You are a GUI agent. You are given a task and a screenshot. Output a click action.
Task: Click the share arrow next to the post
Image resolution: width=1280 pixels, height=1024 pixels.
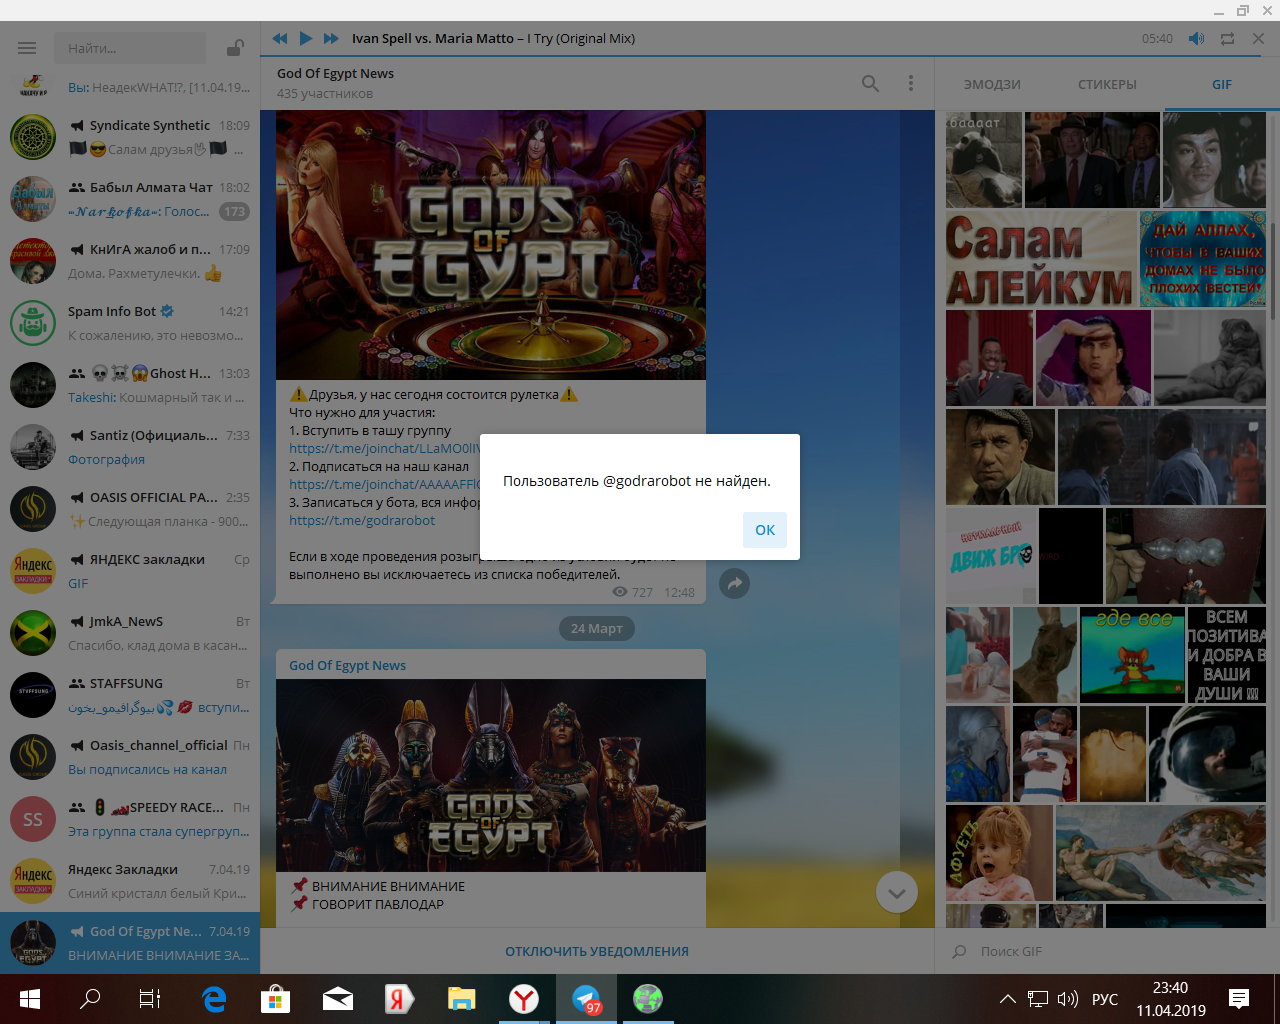[x=735, y=584]
